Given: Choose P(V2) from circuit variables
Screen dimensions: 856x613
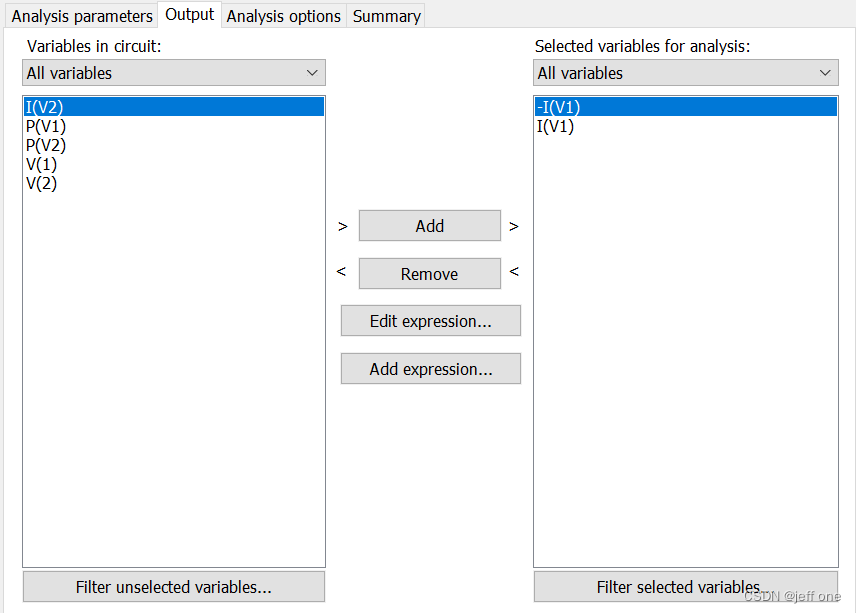Looking at the screenshot, I should [46, 145].
